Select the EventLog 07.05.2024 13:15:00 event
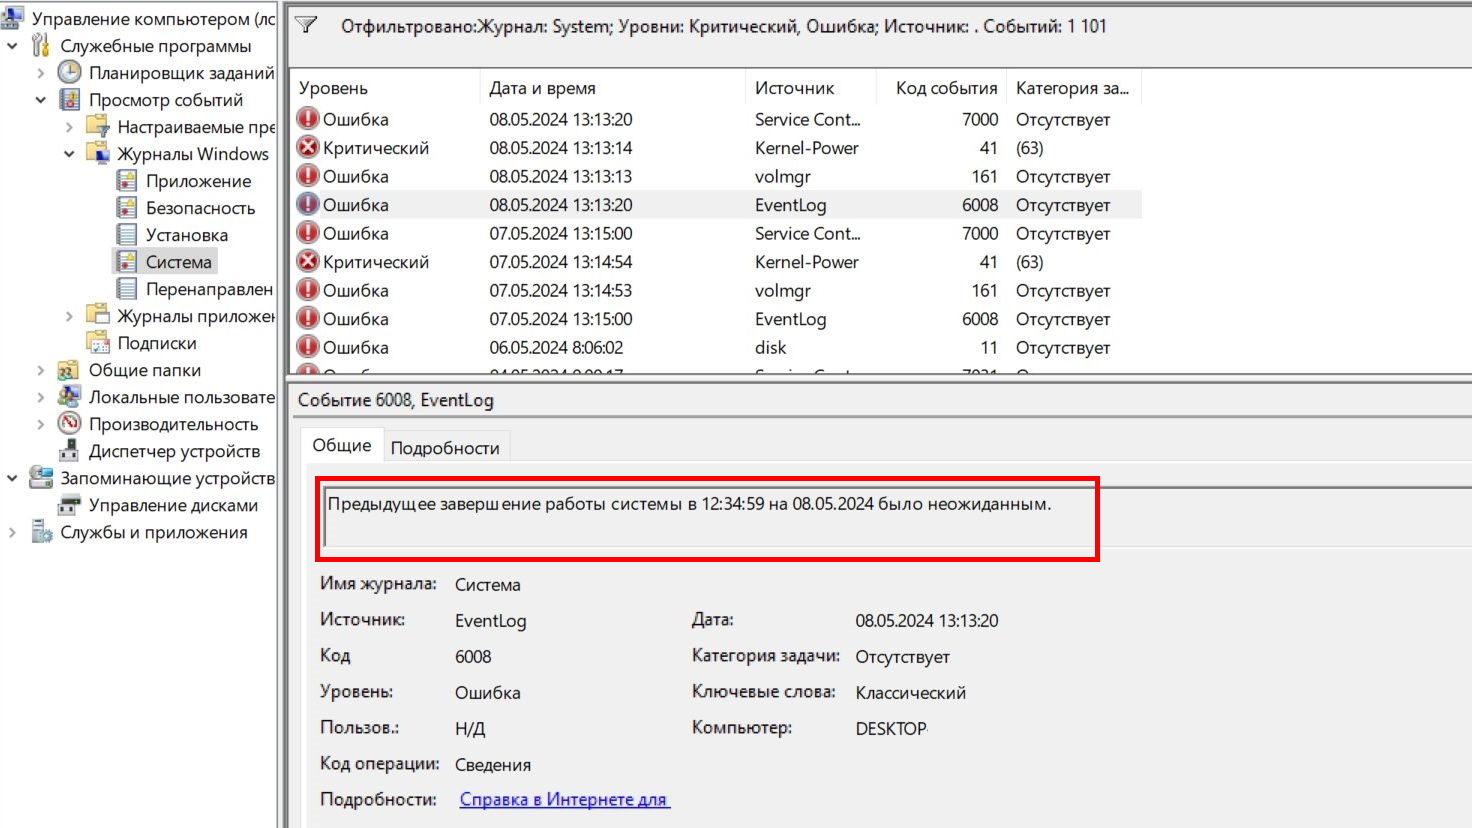Screen dimensions: 1472x828 (x=716, y=318)
